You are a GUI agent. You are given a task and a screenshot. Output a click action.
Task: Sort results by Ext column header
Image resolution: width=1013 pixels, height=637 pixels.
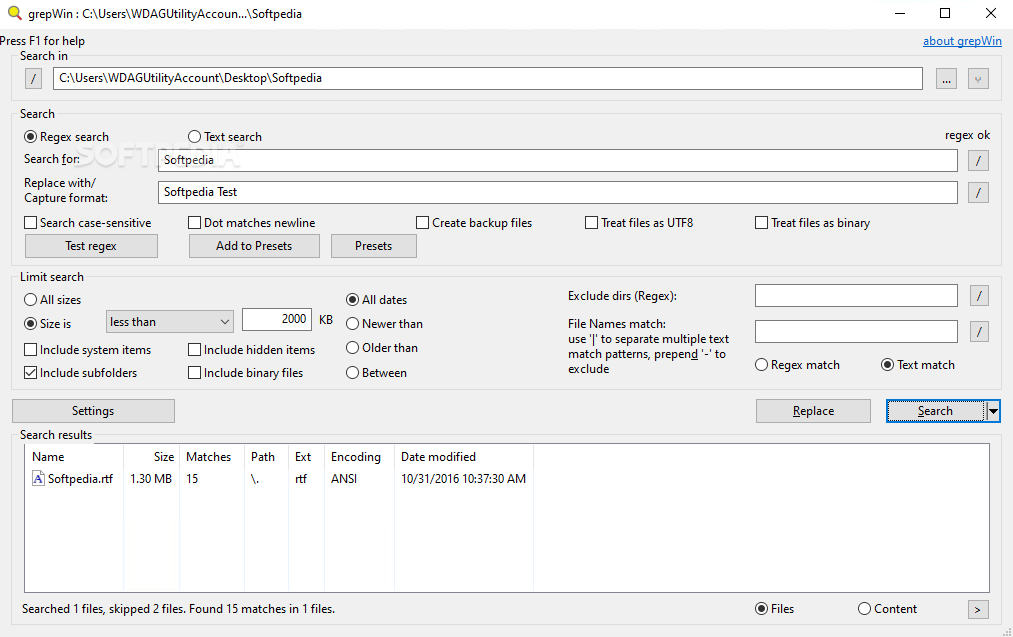[306, 457]
